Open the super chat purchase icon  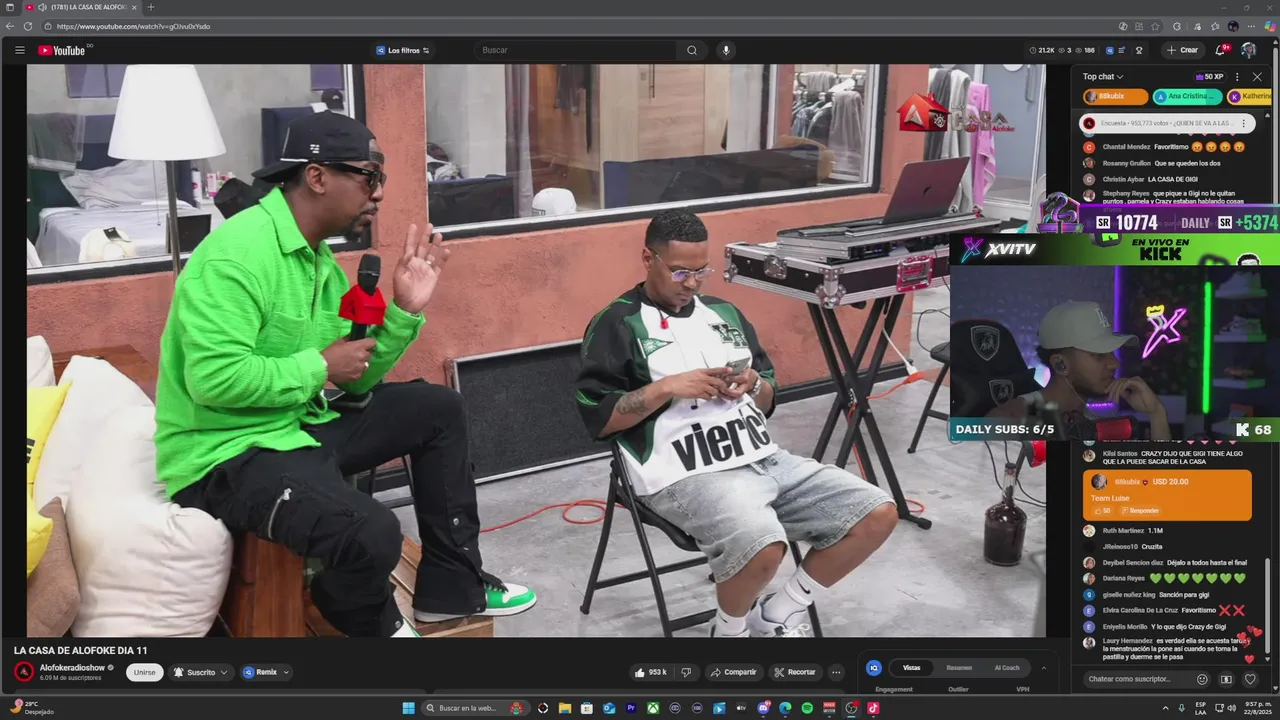(x=1226, y=679)
